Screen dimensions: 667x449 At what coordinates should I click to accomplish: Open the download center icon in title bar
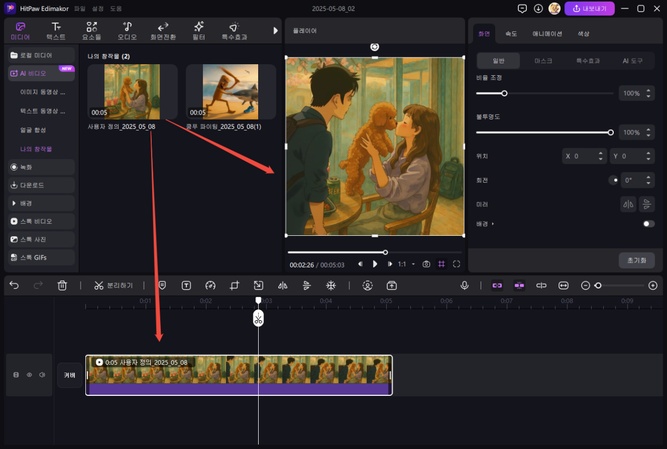(x=538, y=9)
